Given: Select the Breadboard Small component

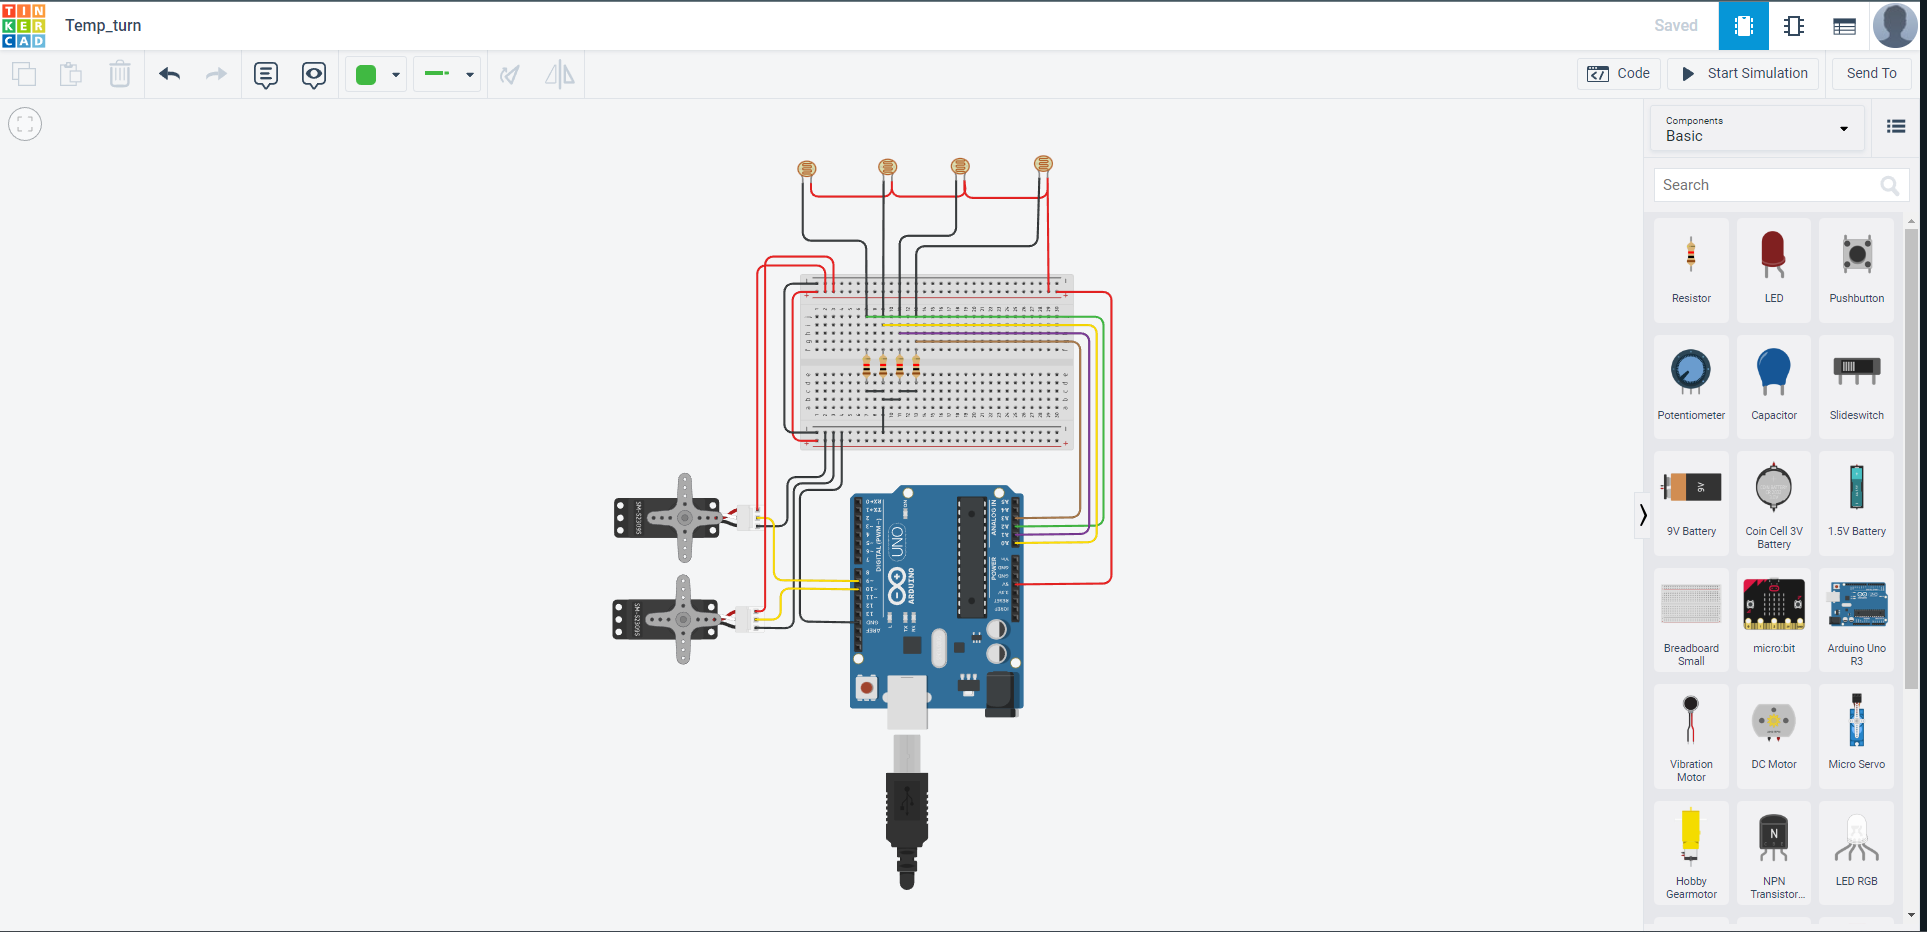Looking at the screenshot, I should click(1691, 619).
